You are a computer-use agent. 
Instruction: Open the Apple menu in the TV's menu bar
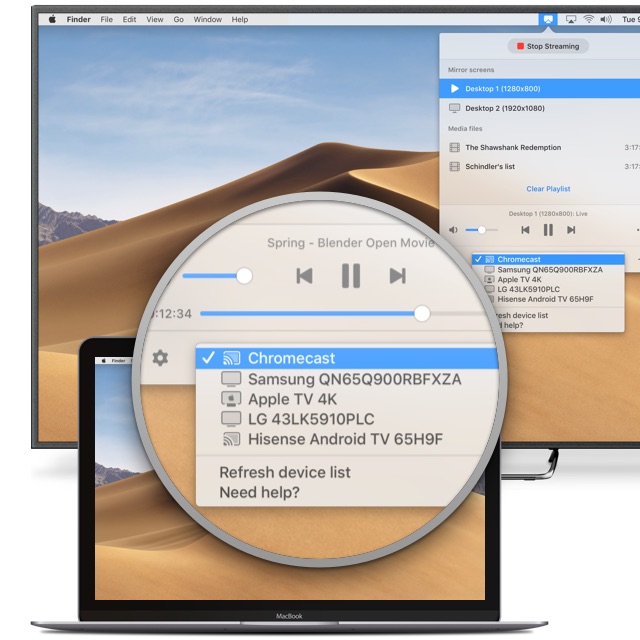coord(52,19)
